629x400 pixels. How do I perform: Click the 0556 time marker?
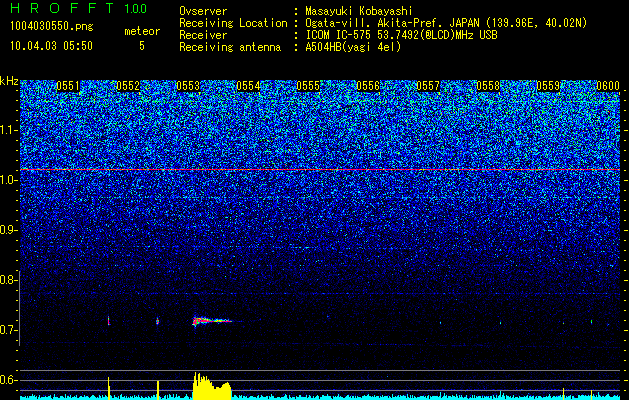368,86
